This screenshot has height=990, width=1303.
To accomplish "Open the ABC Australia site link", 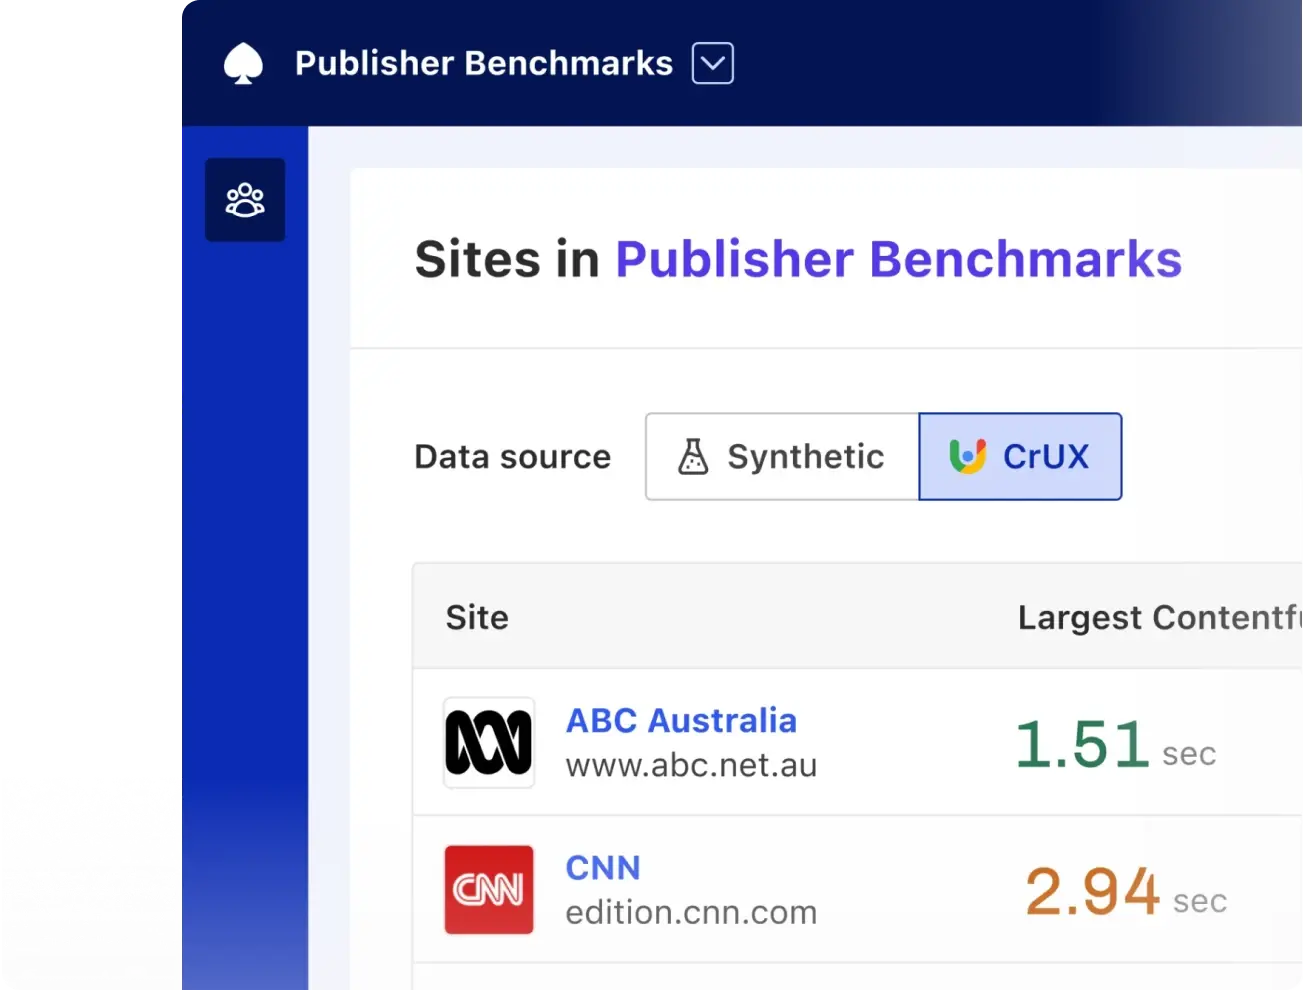I will tap(681, 720).
